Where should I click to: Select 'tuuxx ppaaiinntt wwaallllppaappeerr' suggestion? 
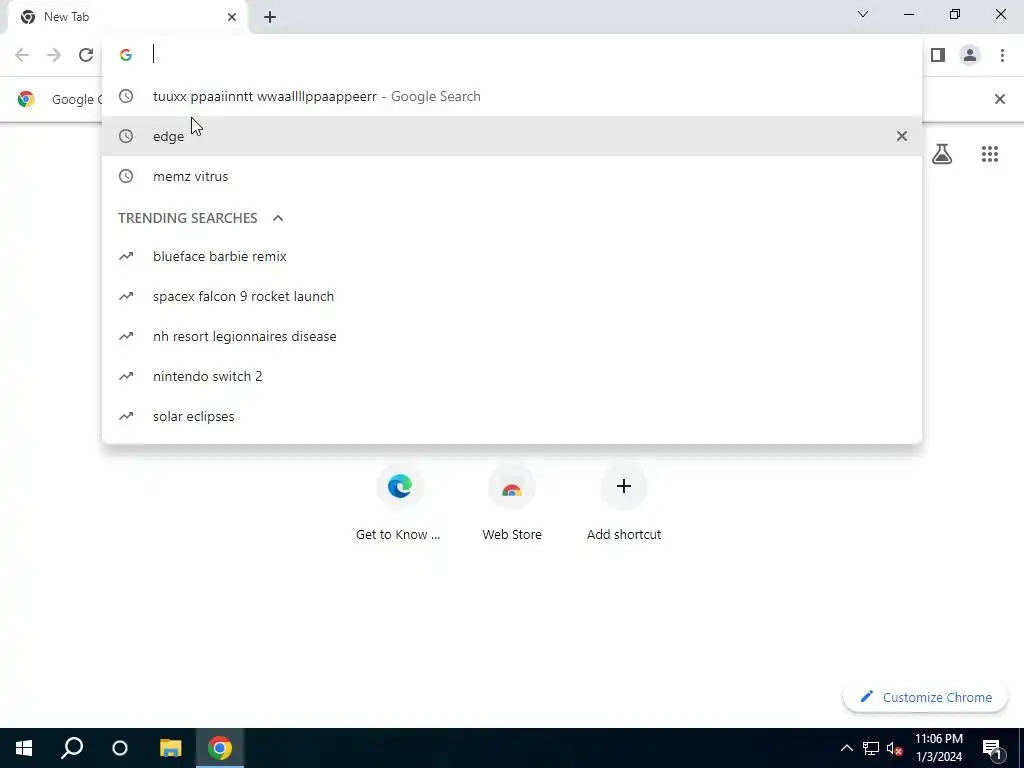pos(512,96)
